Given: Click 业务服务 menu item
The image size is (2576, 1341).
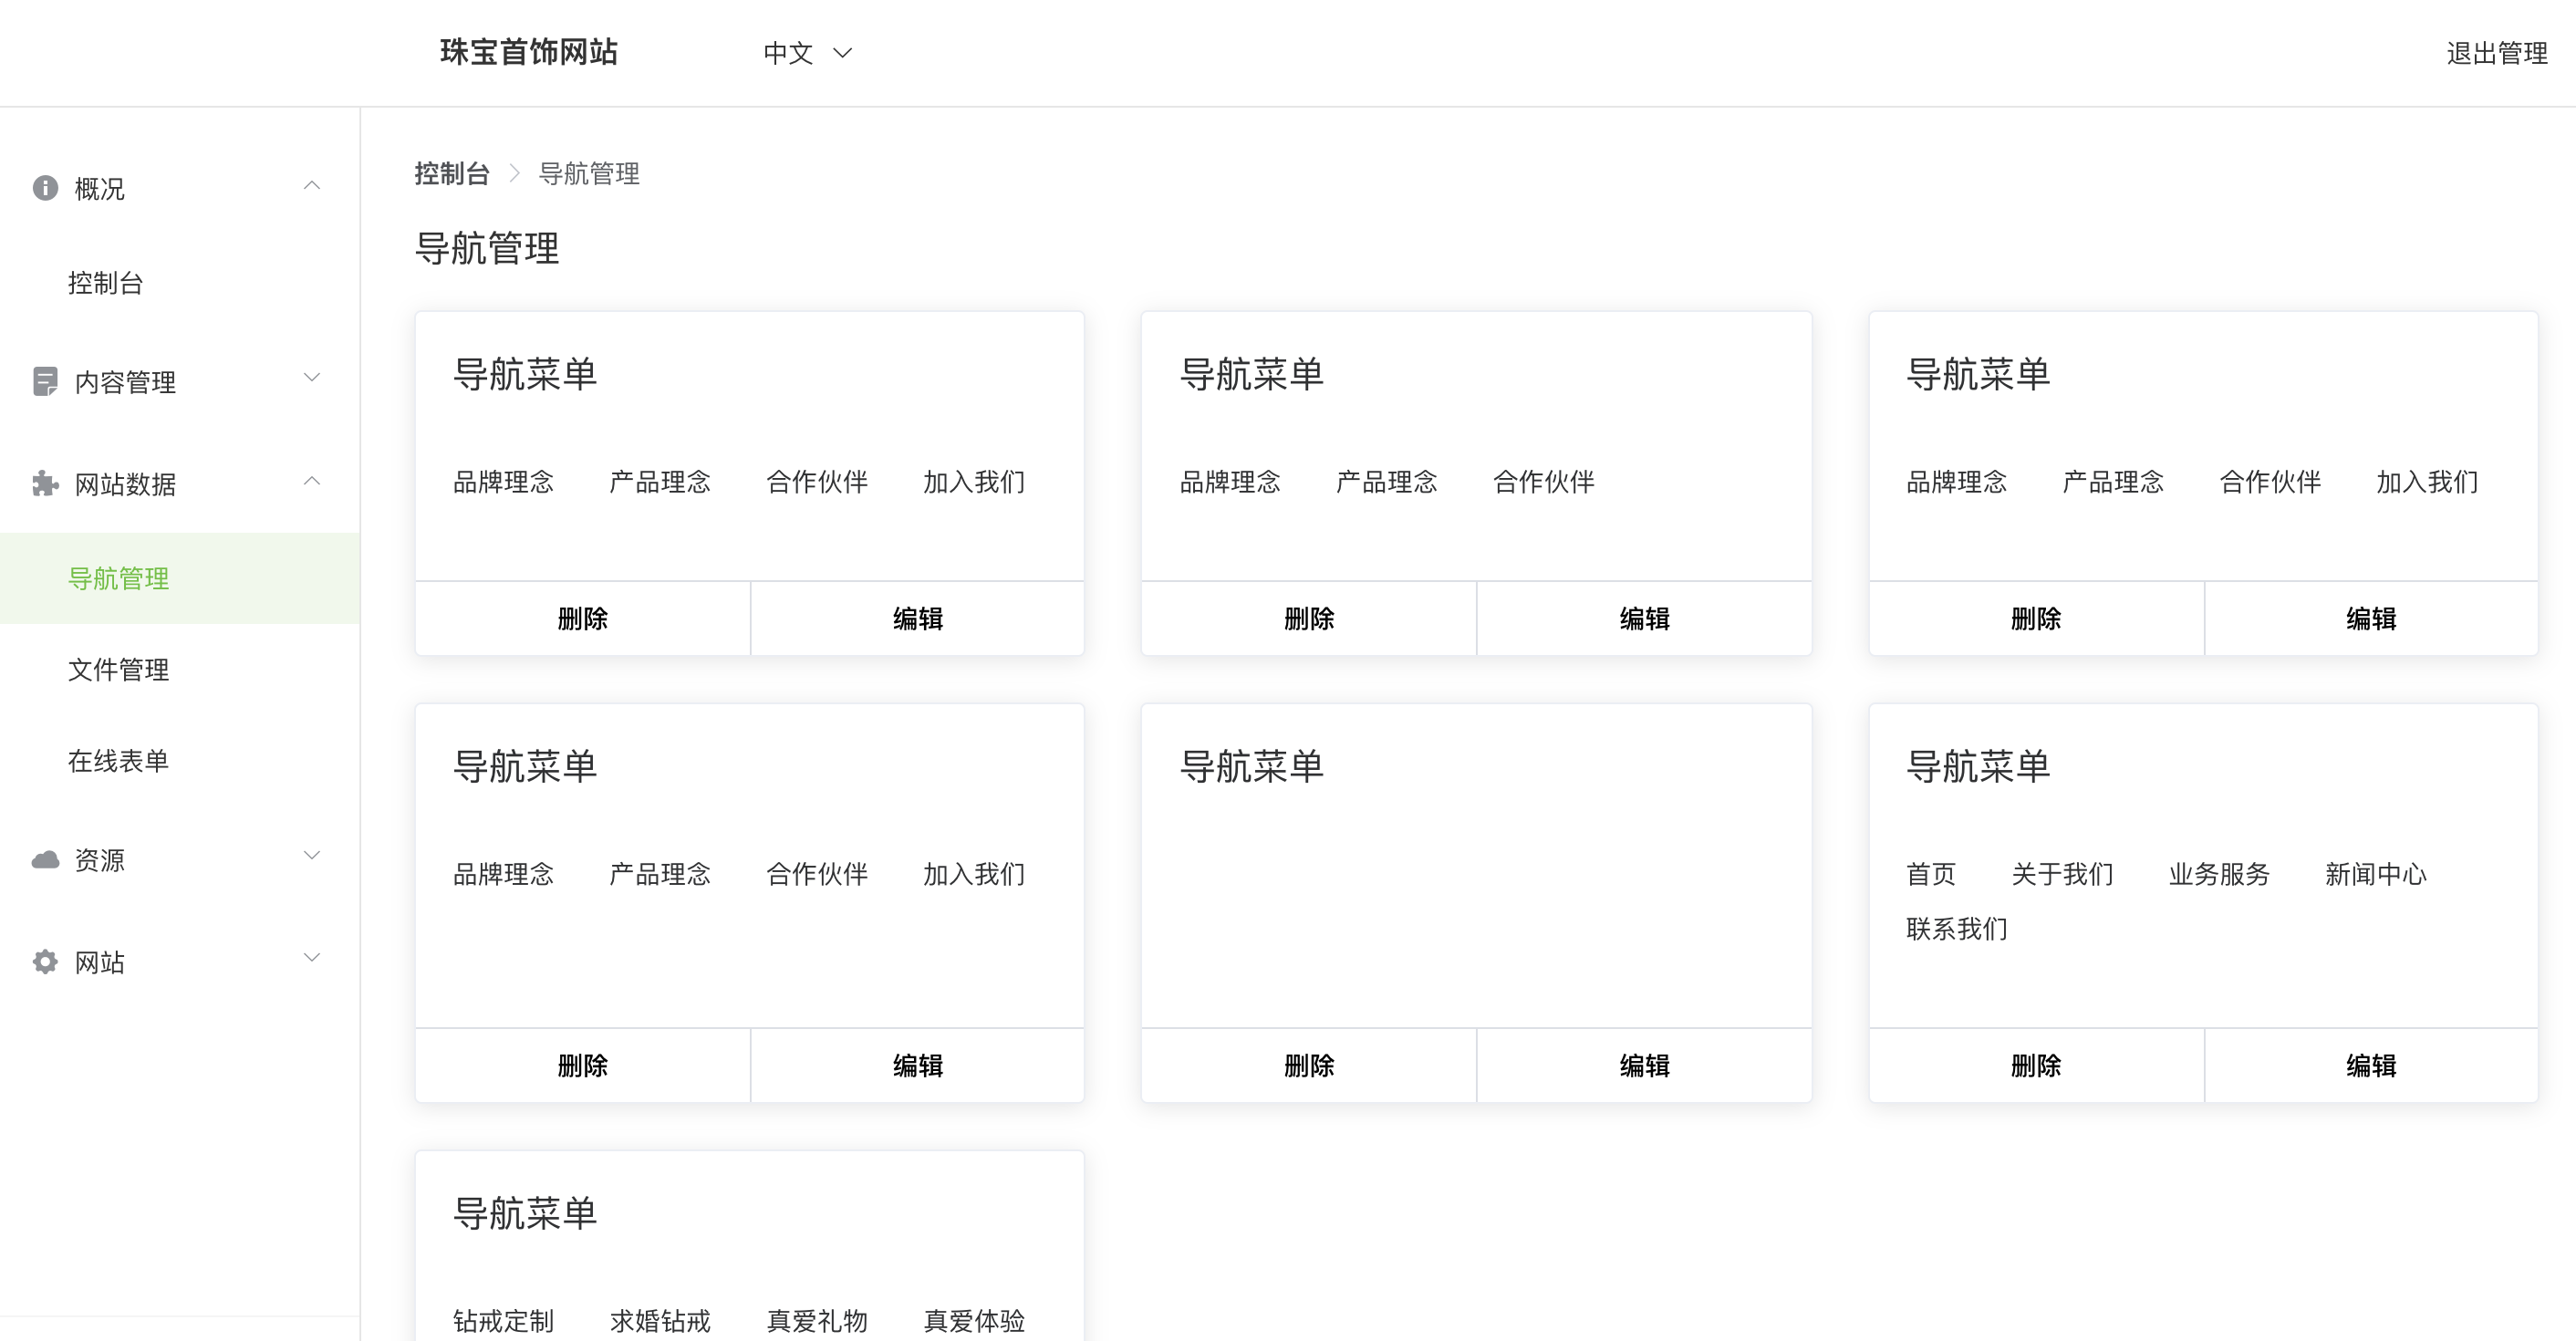Looking at the screenshot, I should [2219, 874].
